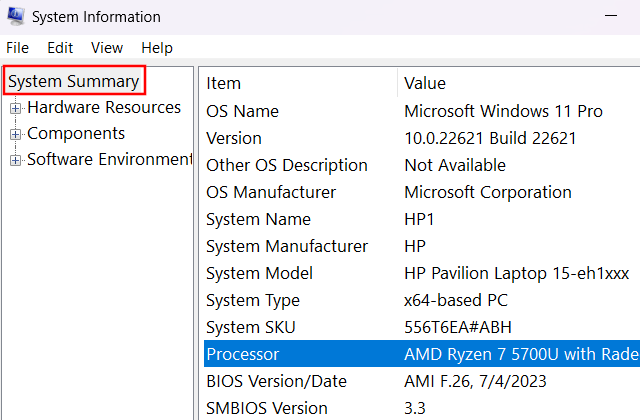Select the System SKU row
640x420 pixels.
[x=422, y=327]
